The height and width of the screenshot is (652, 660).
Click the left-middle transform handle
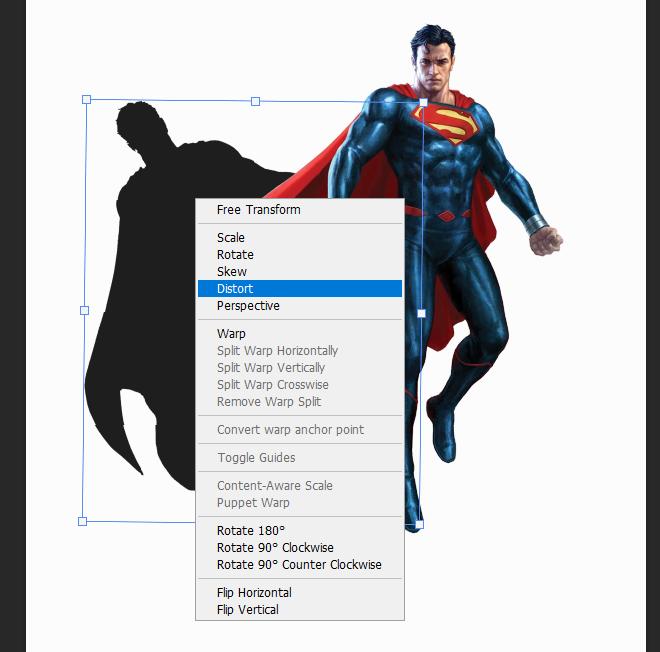pos(84,310)
